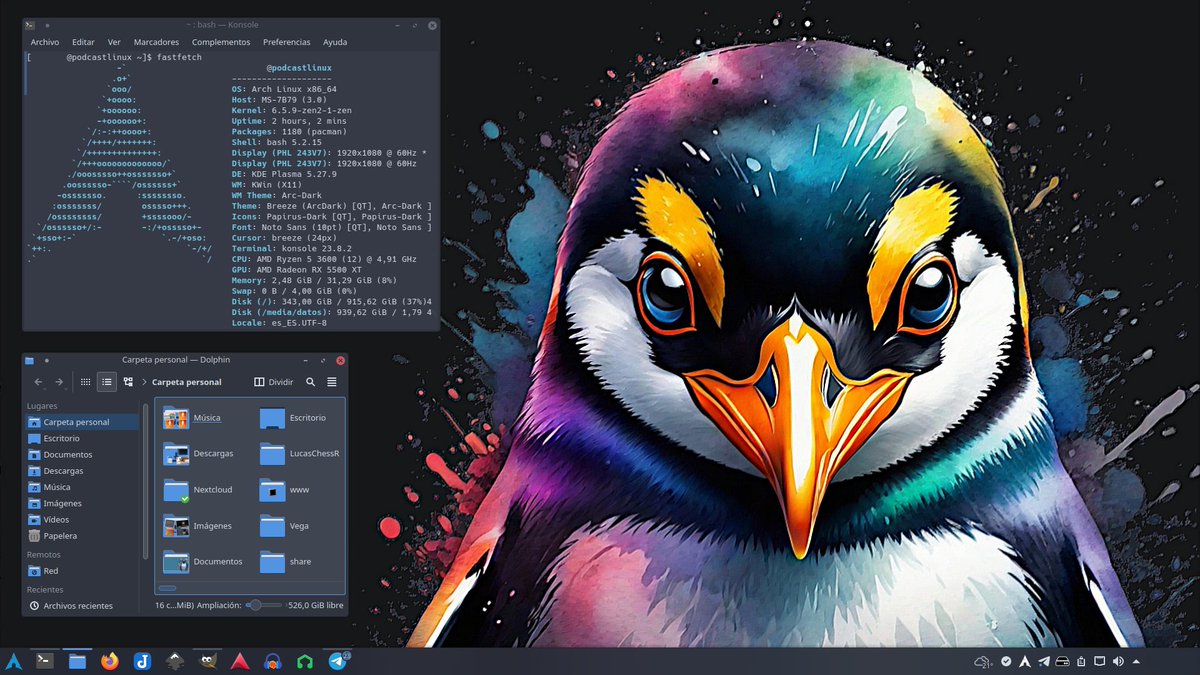Viewport: 1200px width, 675px height.
Task: Select the Nextcloud folder
Action: pos(199,490)
